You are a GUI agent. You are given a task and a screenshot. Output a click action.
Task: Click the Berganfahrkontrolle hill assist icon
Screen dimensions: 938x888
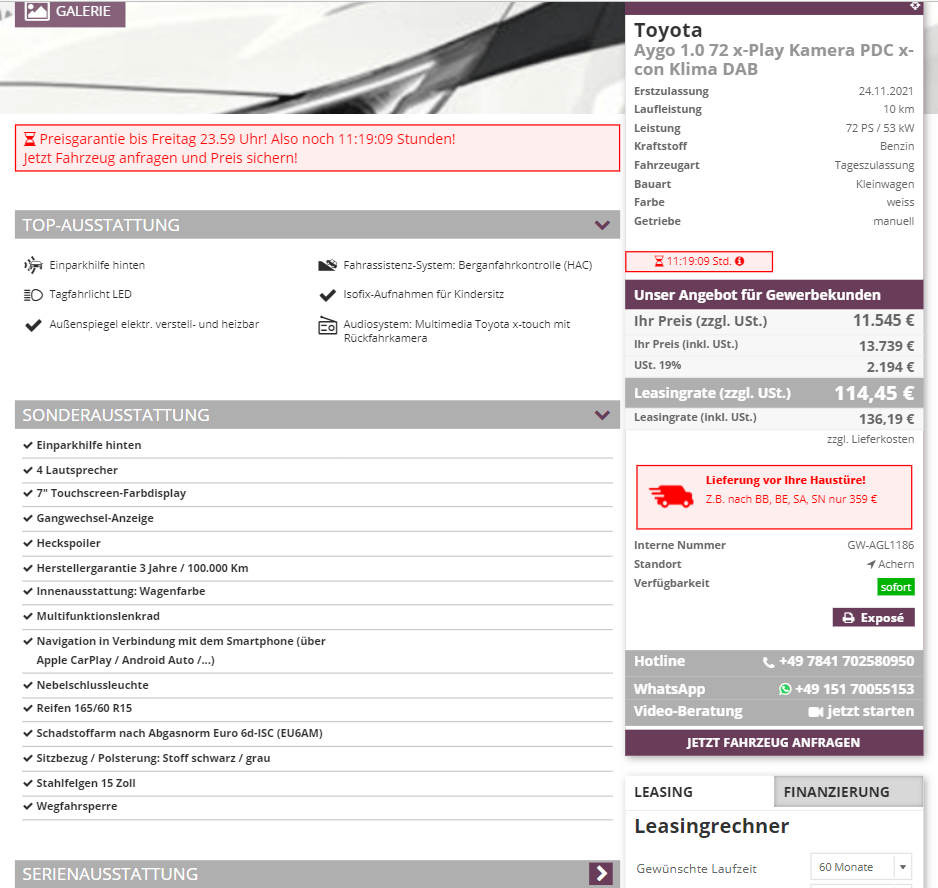[327, 265]
